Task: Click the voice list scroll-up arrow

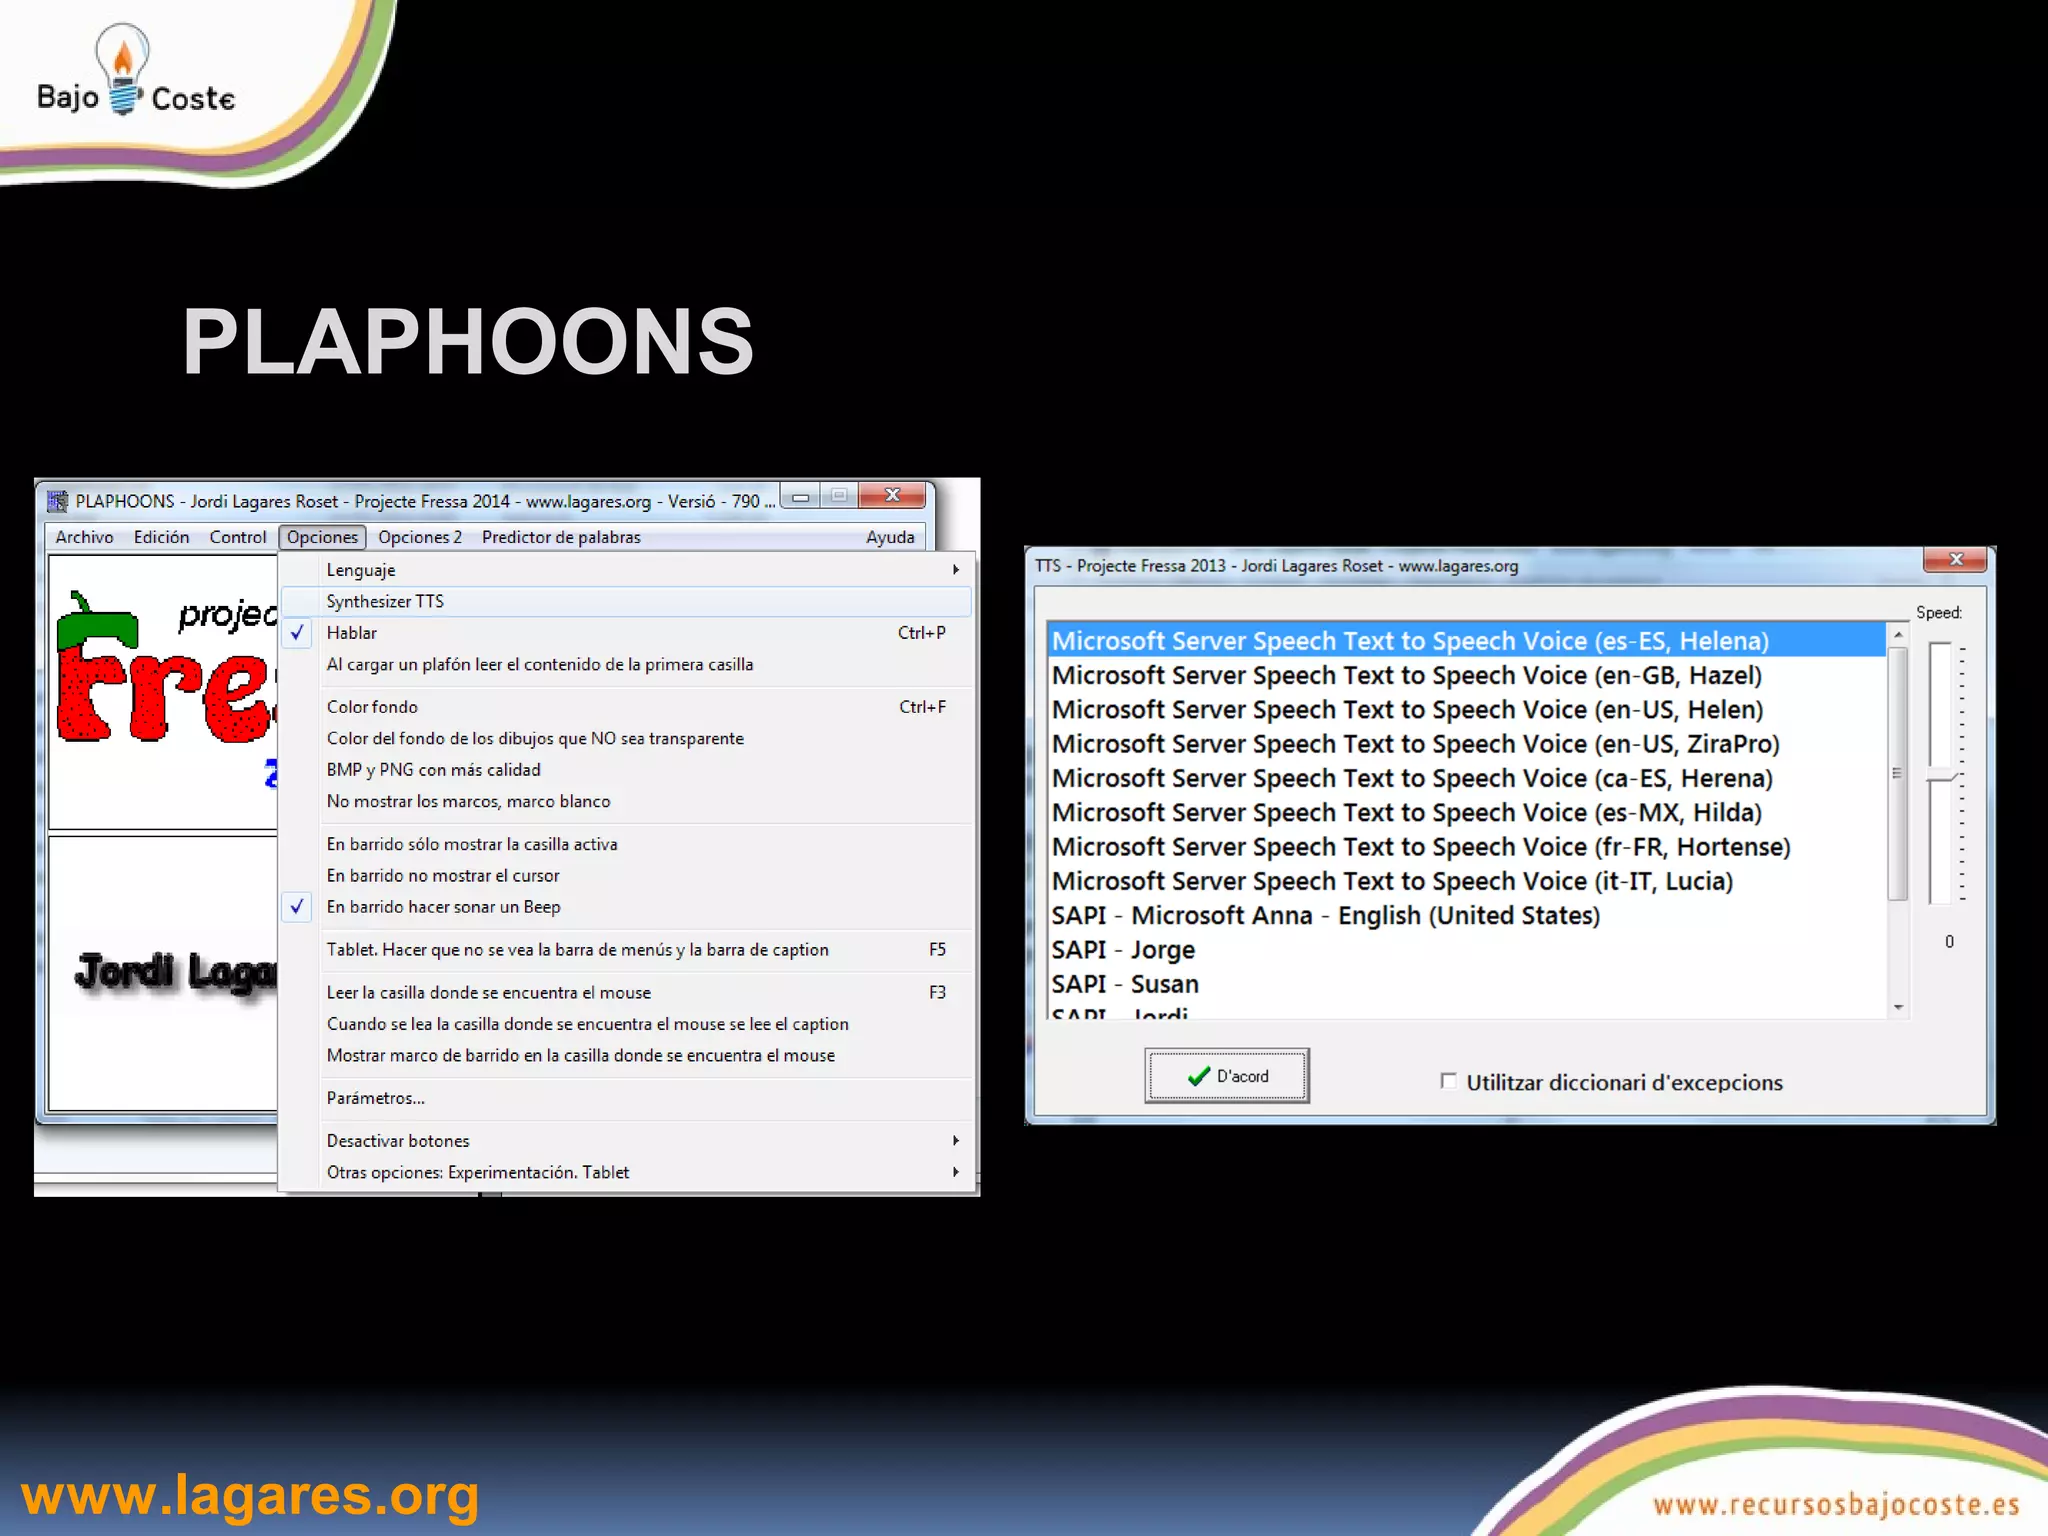Action: click(x=1898, y=635)
